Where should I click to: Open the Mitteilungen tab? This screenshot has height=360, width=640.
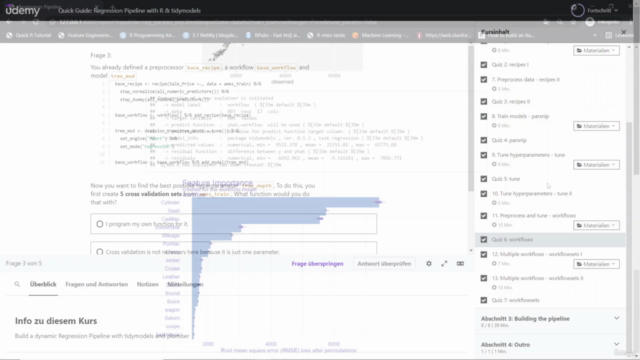tap(185, 284)
